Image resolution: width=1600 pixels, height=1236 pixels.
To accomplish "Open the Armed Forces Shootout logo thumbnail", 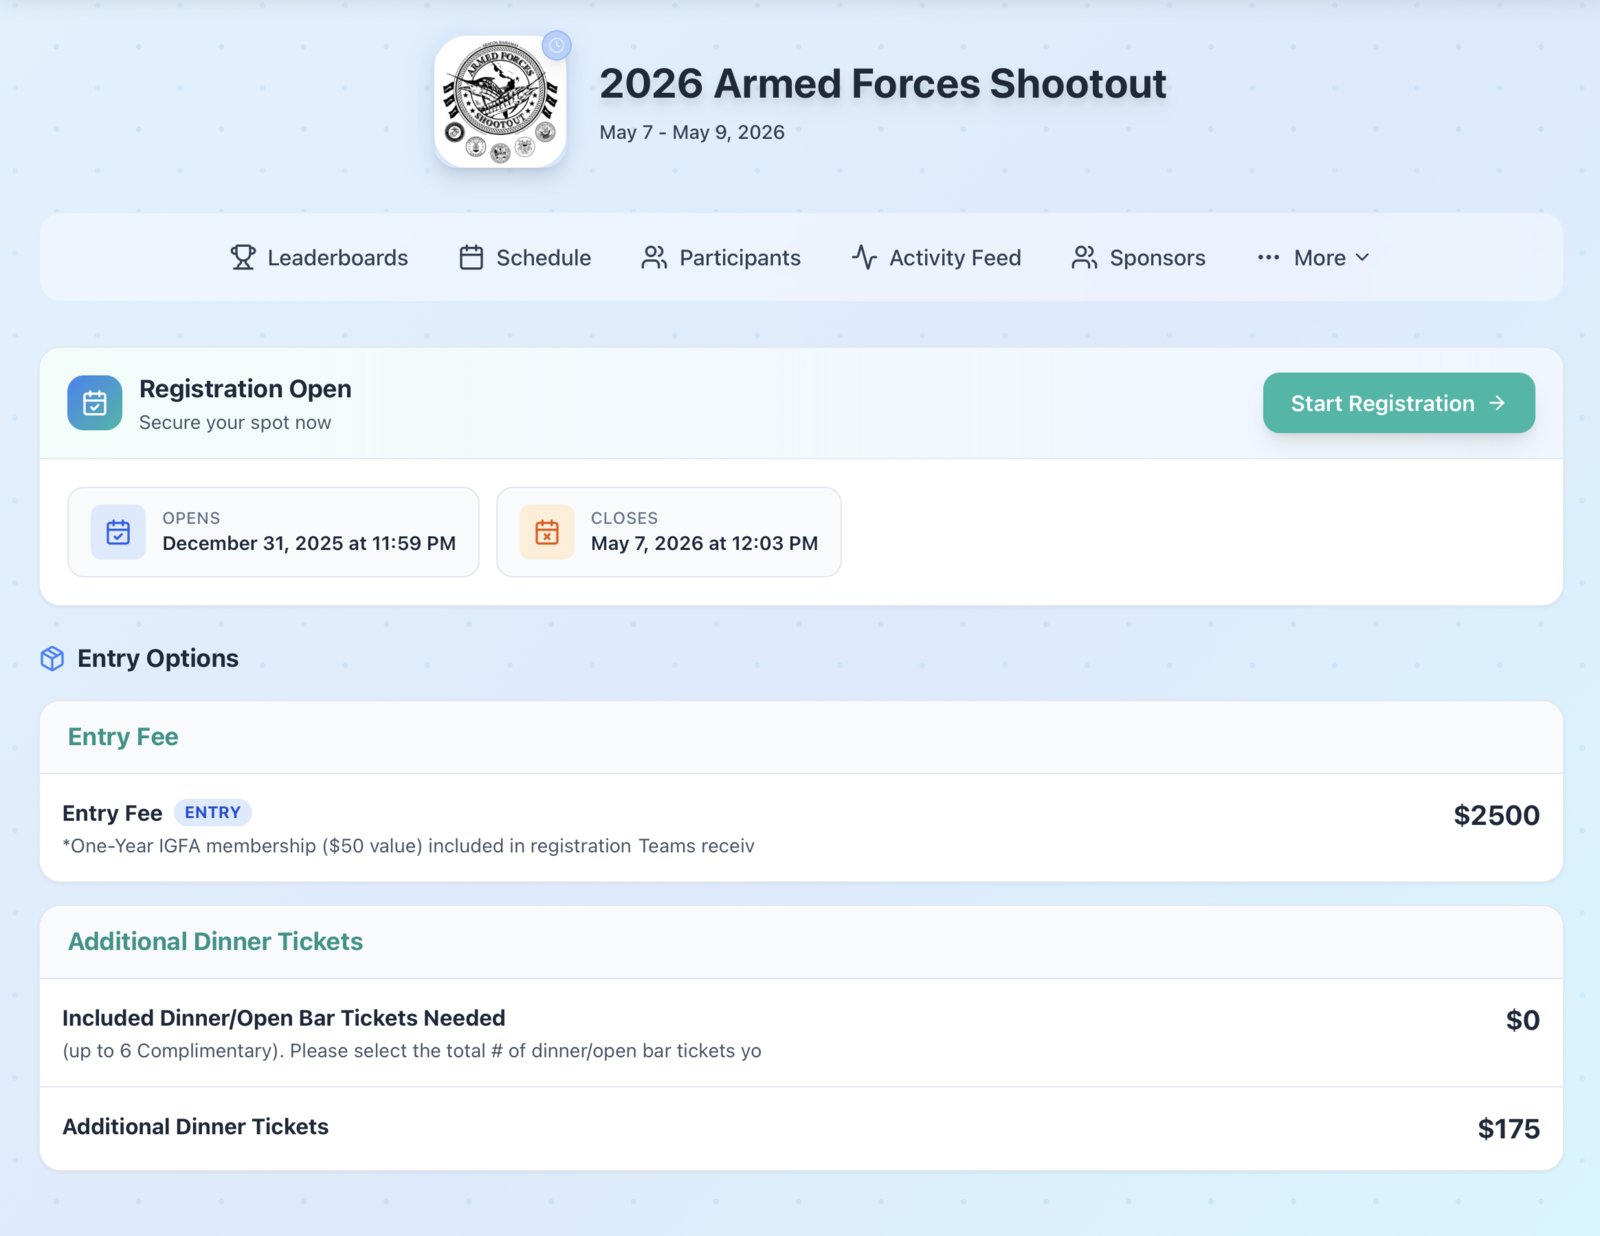I will (x=500, y=103).
